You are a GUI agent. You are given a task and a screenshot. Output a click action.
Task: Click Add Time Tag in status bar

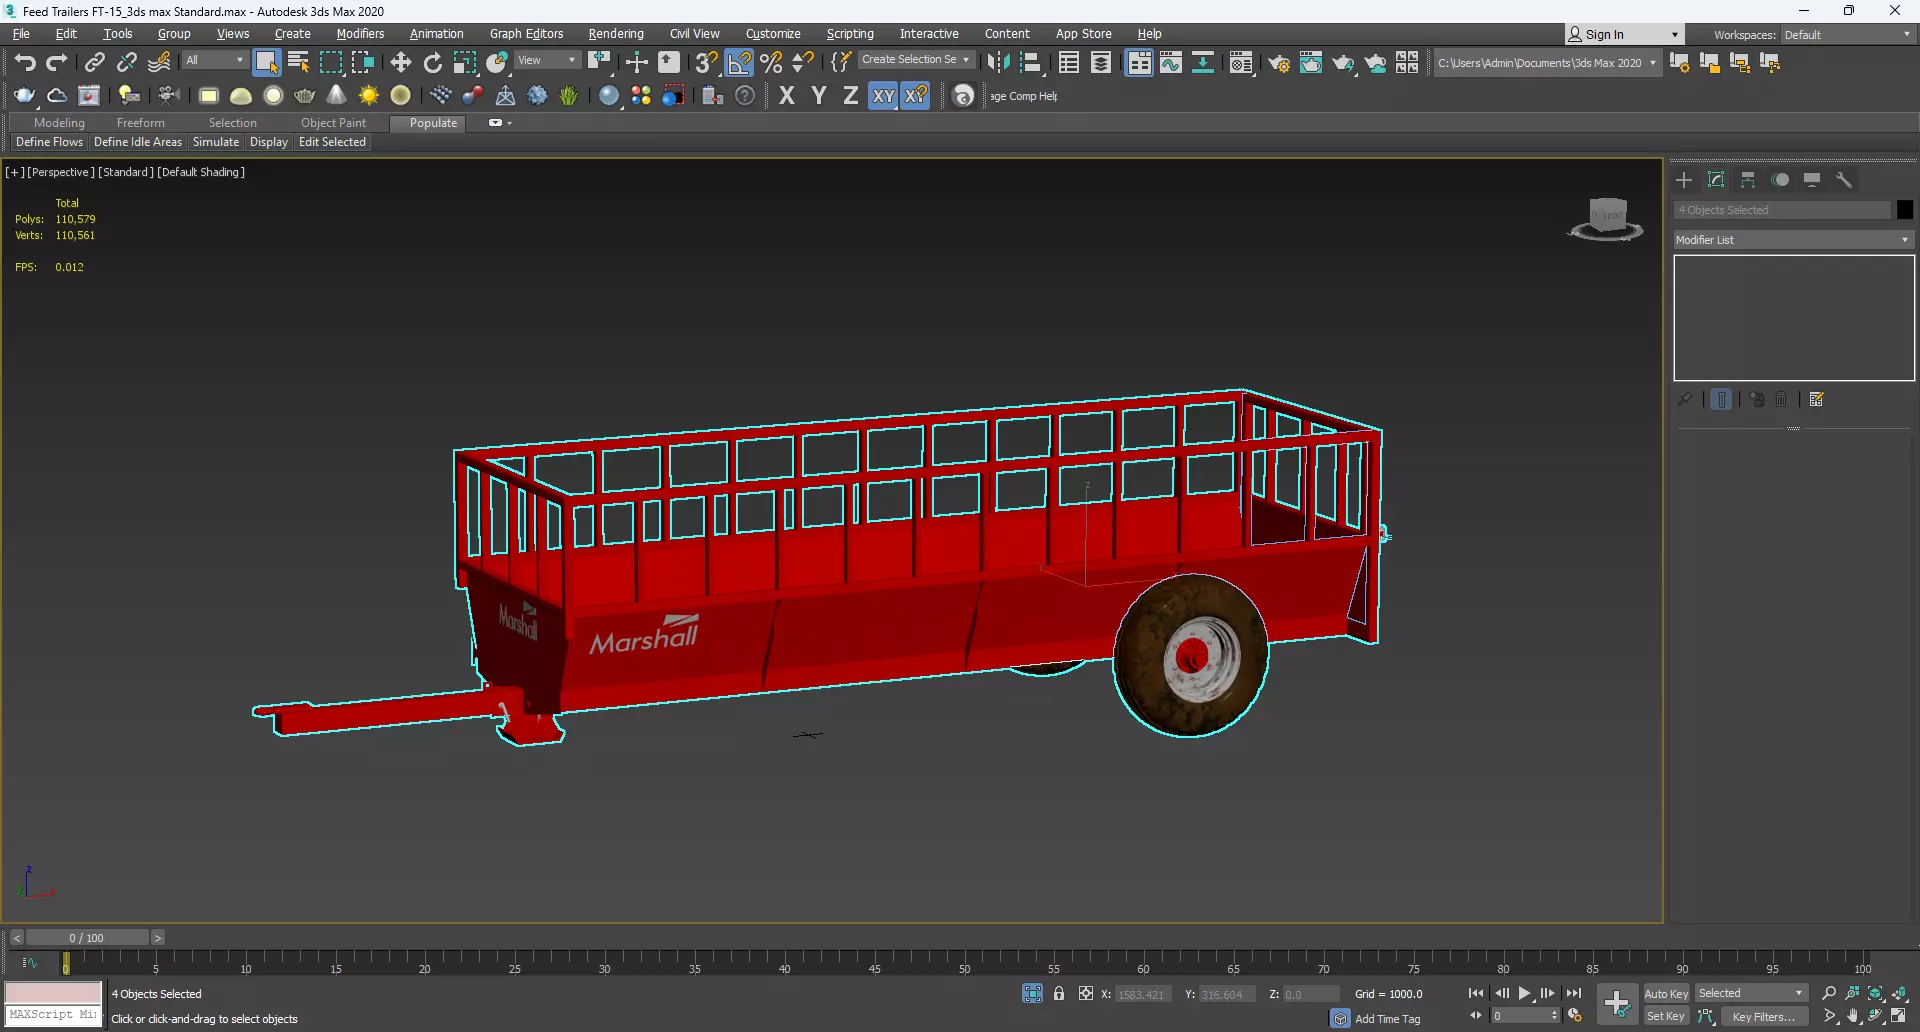pyautogui.click(x=1388, y=1018)
